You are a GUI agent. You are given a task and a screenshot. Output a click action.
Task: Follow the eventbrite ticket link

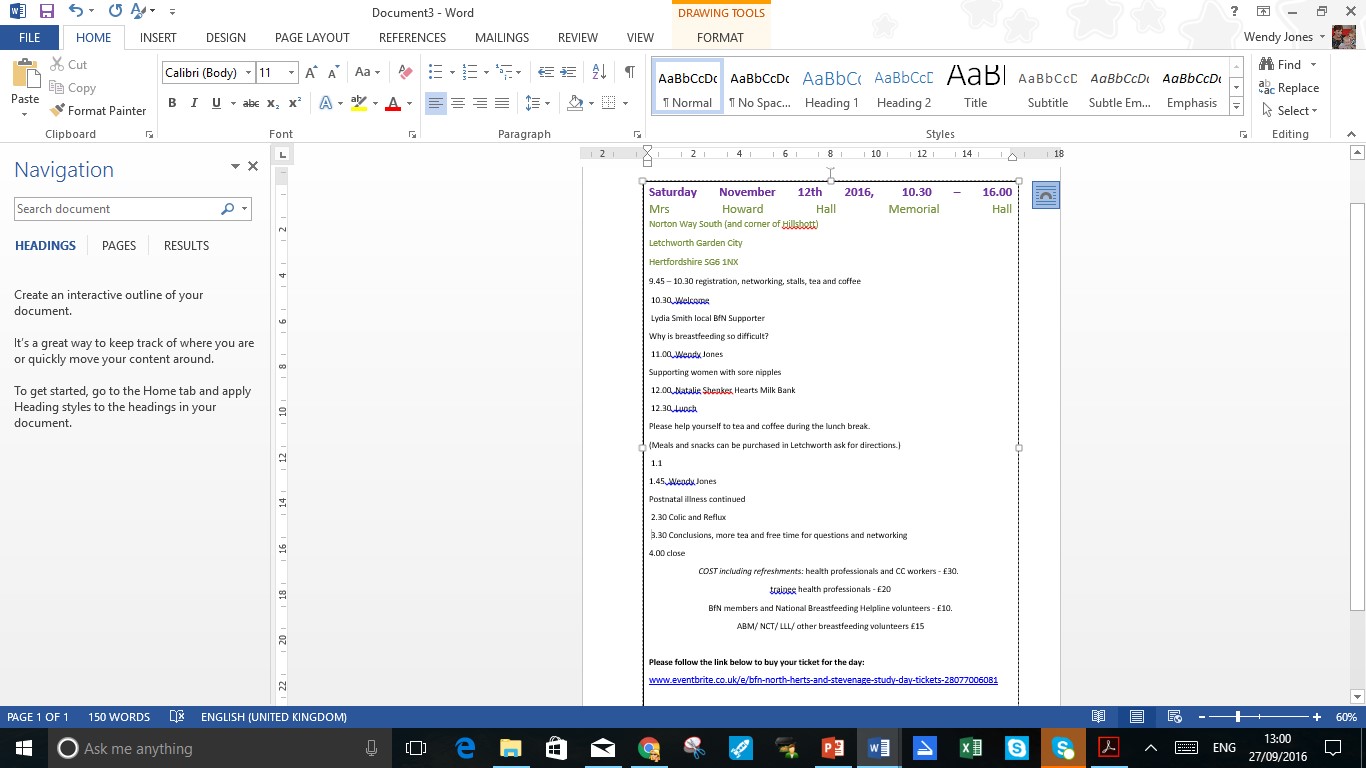tap(823, 680)
